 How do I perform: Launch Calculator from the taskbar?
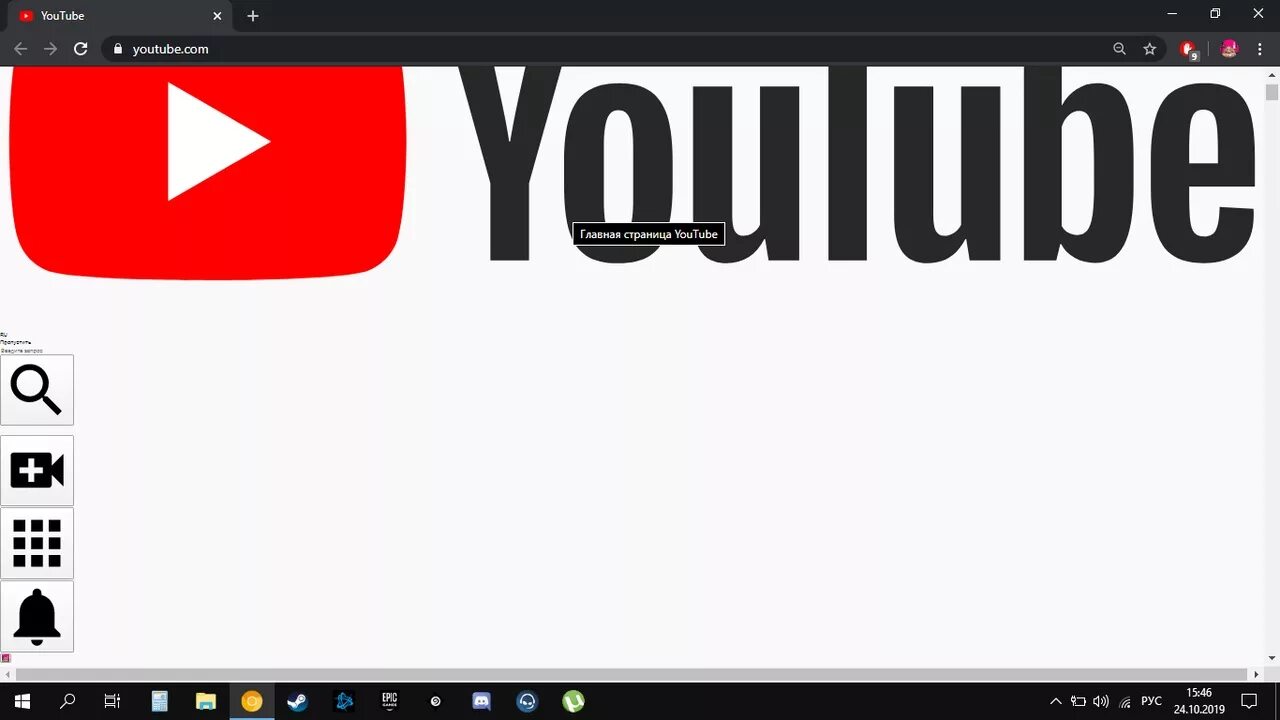click(x=160, y=701)
